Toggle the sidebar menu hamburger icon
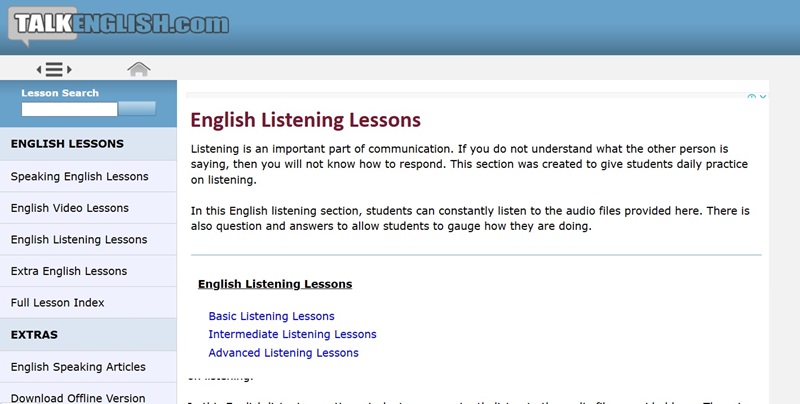Viewport: 800px width, 404px height. [54, 69]
